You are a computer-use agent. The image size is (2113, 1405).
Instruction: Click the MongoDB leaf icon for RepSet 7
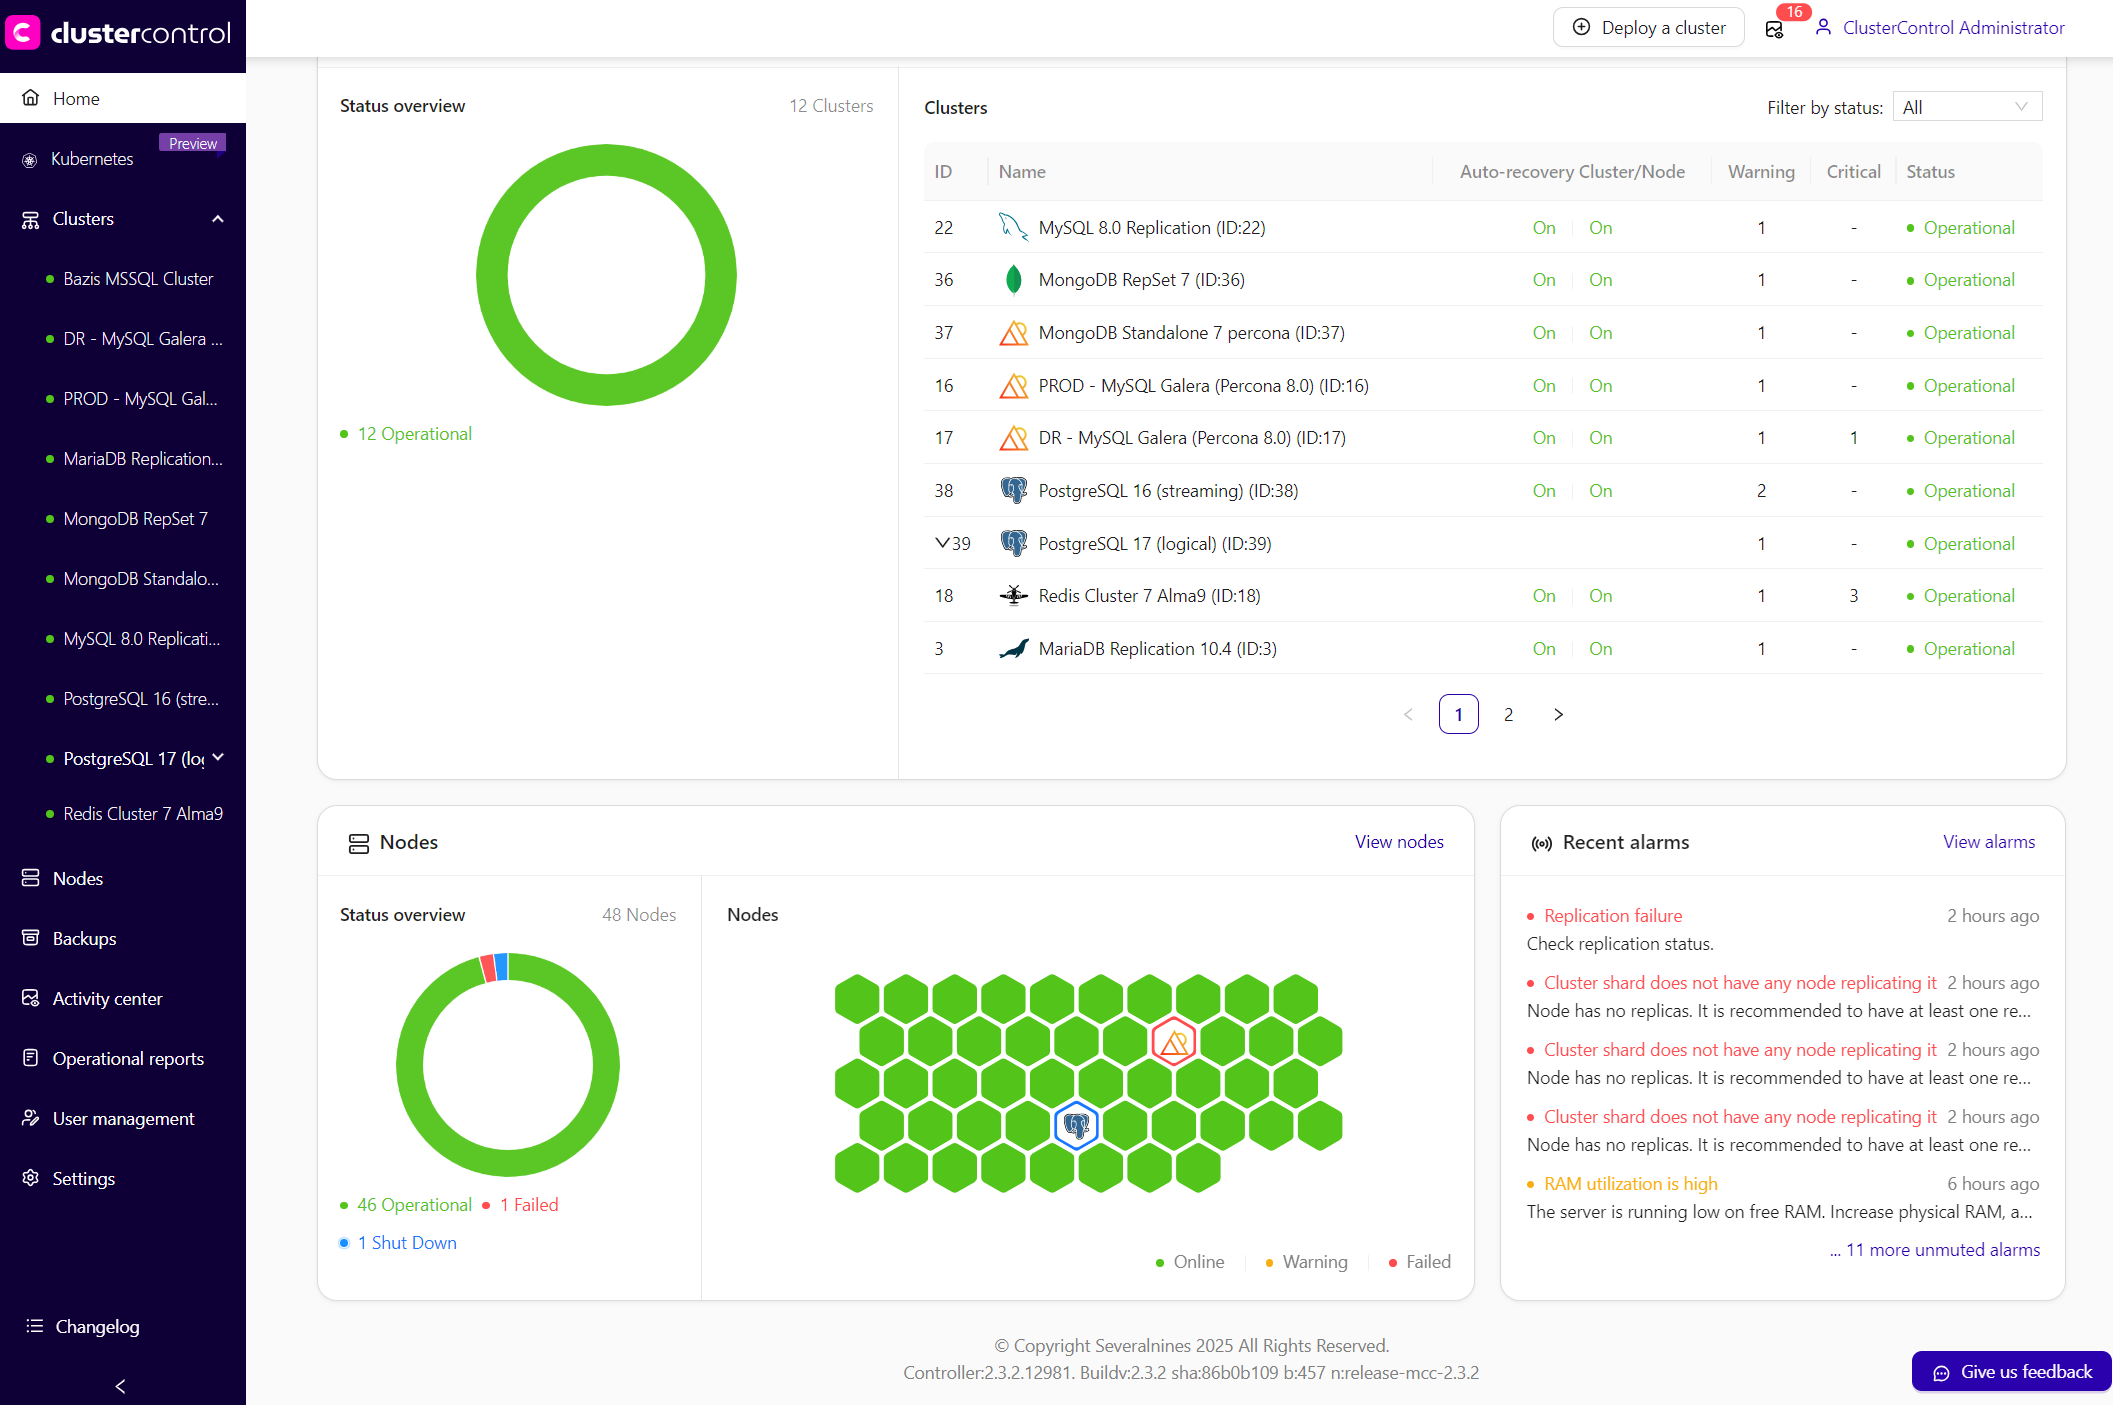1013,279
